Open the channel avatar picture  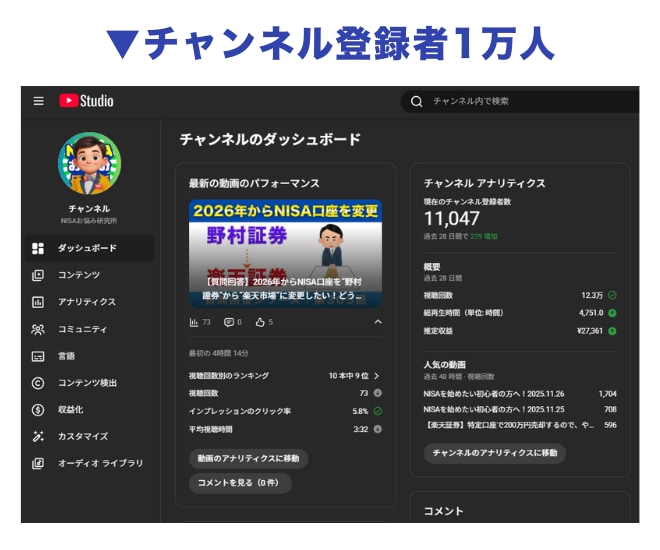tap(89, 164)
